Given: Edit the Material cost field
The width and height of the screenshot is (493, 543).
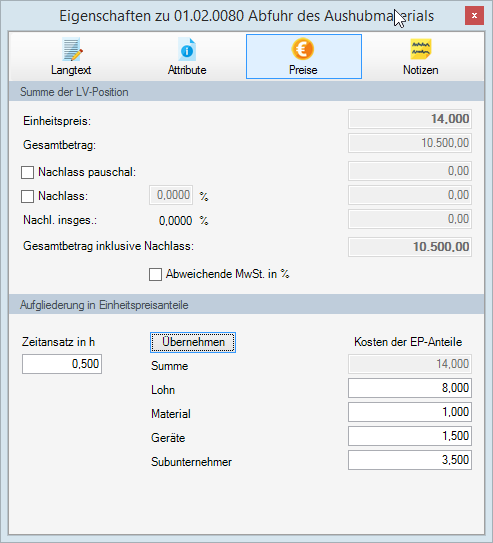Looking at the screenshot, I should [x=410, y=412].
